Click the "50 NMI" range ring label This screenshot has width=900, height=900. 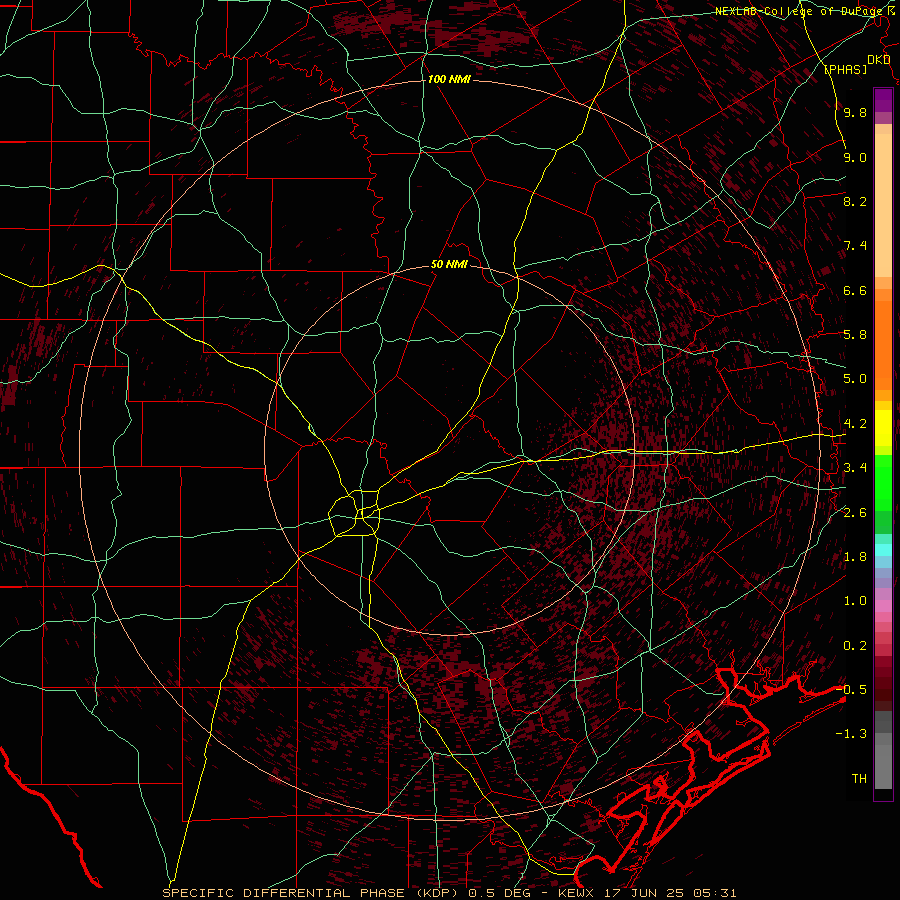click(x=449, y=264)
